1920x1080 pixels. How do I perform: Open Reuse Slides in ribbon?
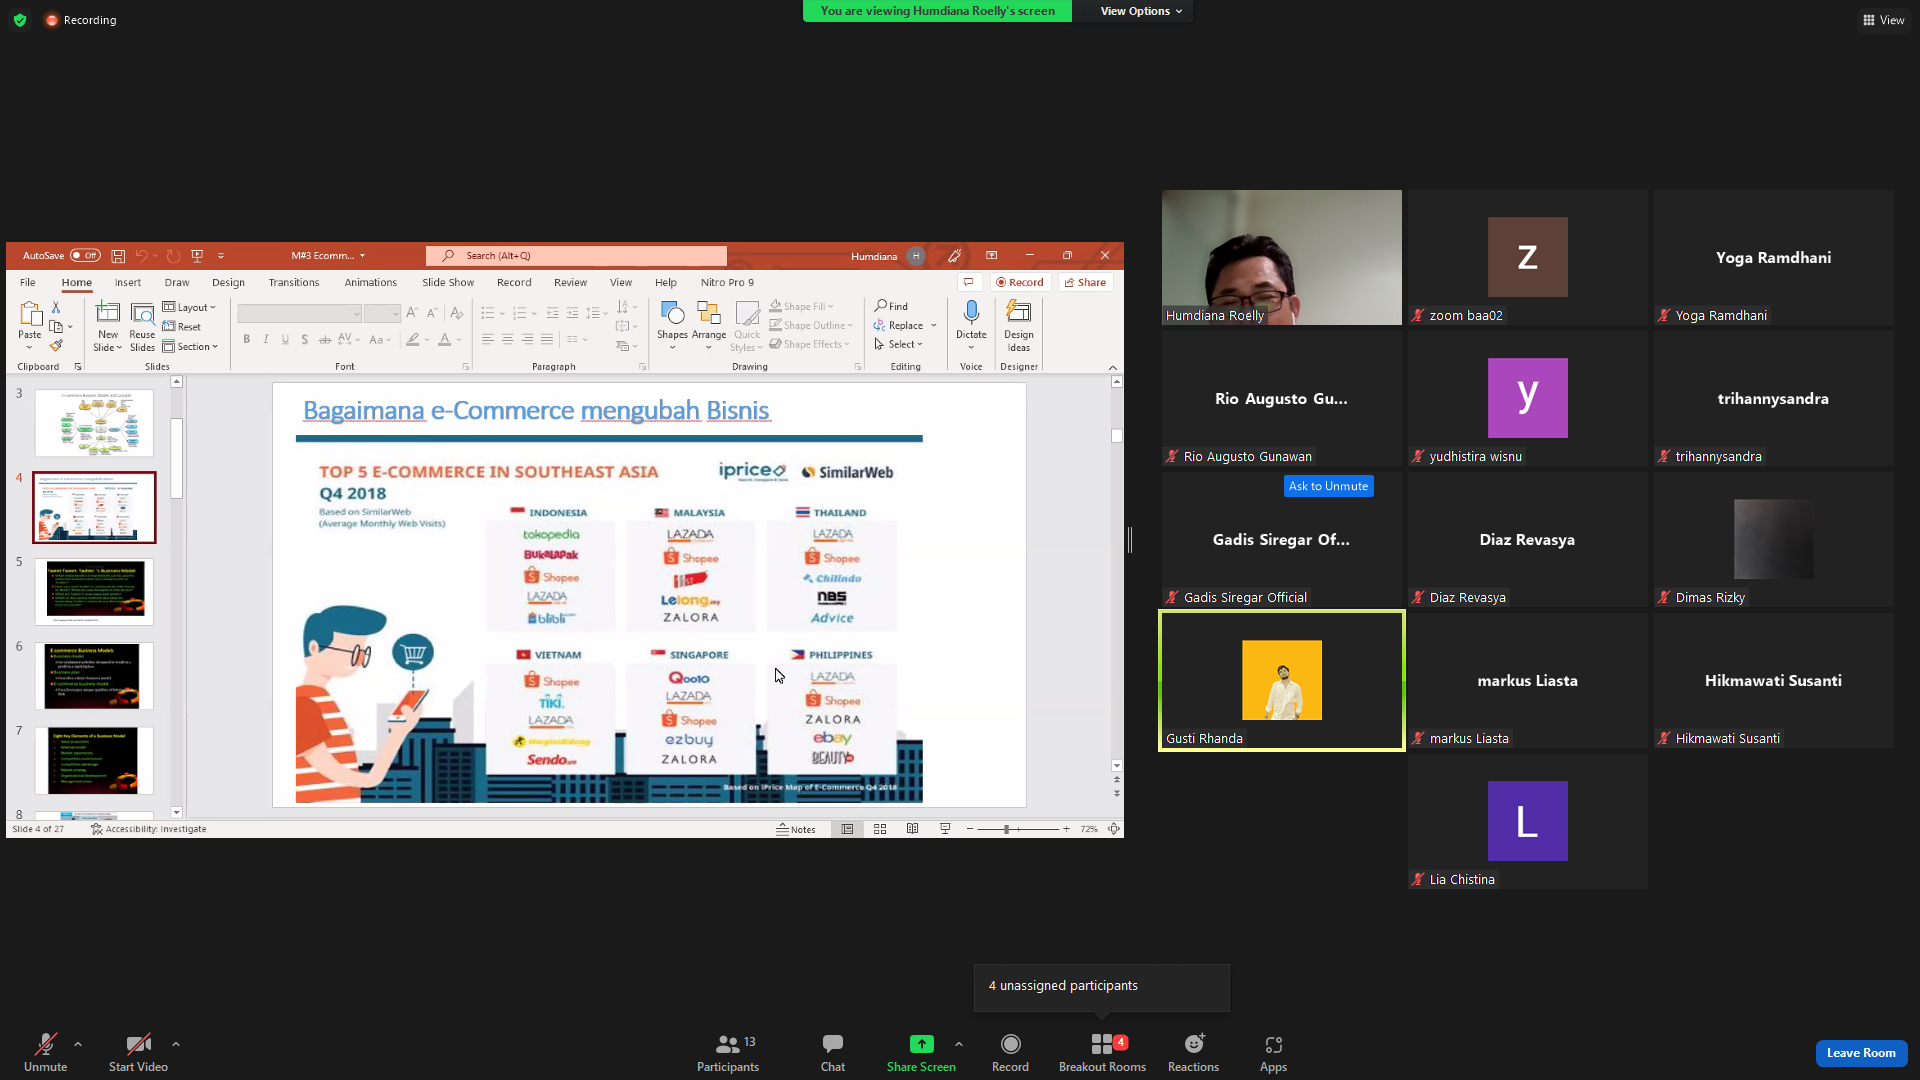coord(142,326)
